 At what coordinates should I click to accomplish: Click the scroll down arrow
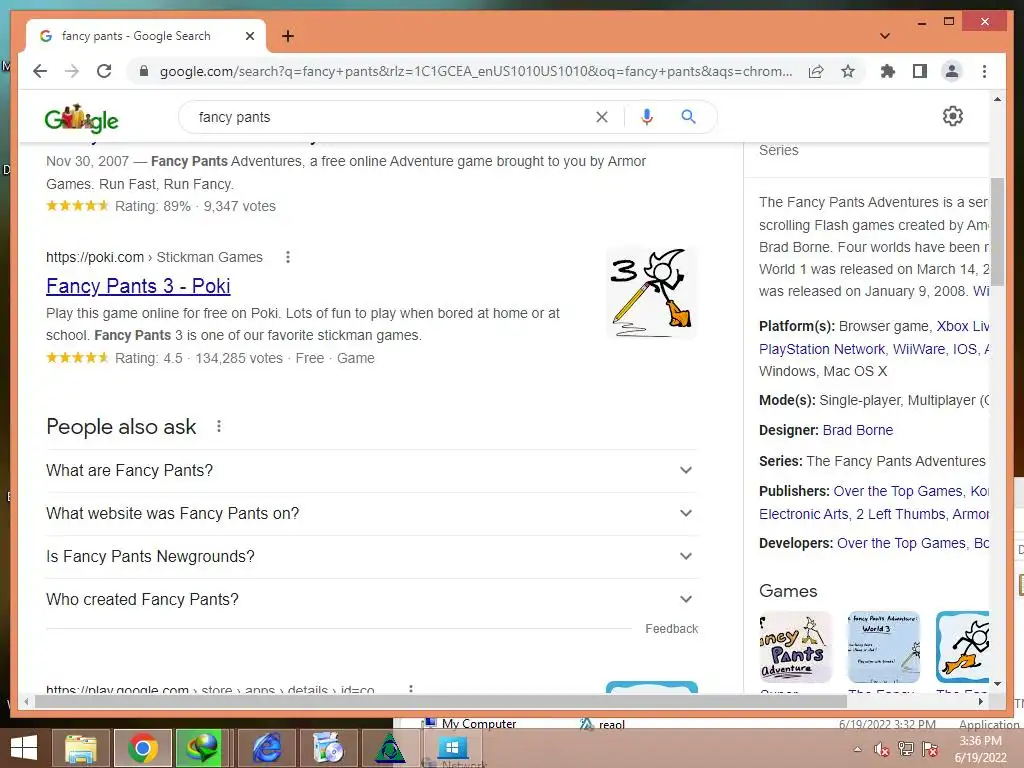coord(997,684)
